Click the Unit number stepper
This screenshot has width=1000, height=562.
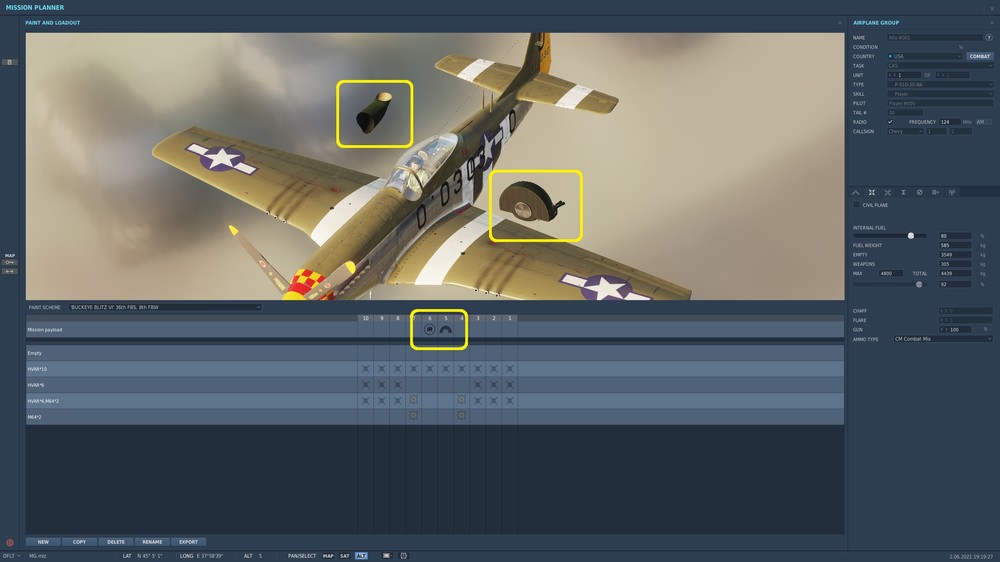coord(904,75)
